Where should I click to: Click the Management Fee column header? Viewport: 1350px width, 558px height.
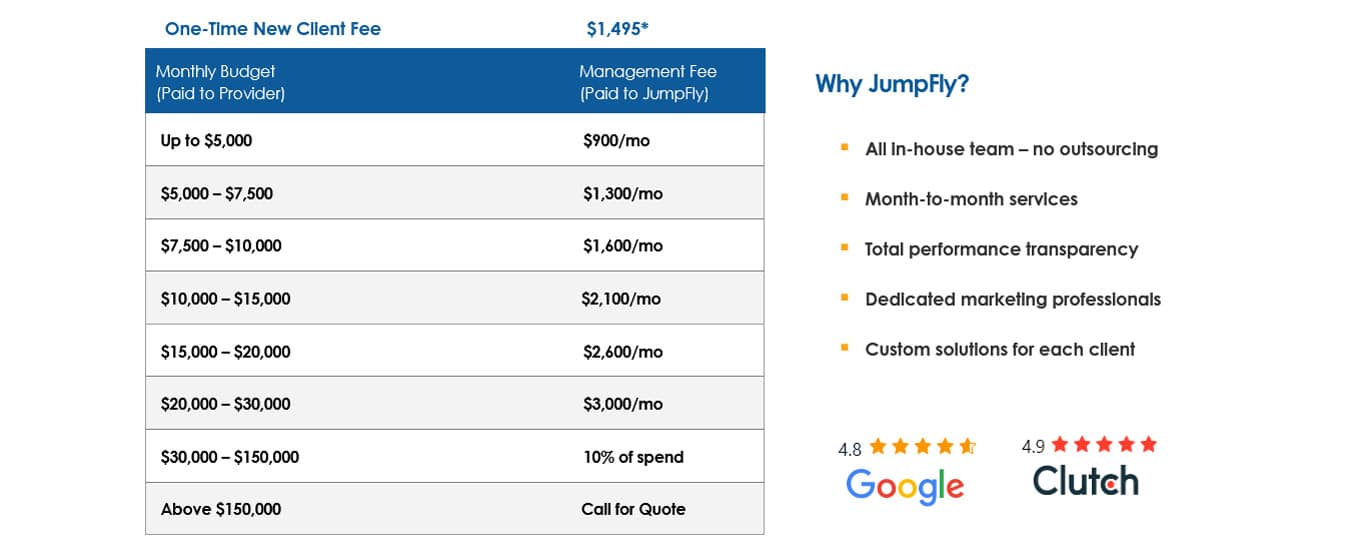pos(648,82)
